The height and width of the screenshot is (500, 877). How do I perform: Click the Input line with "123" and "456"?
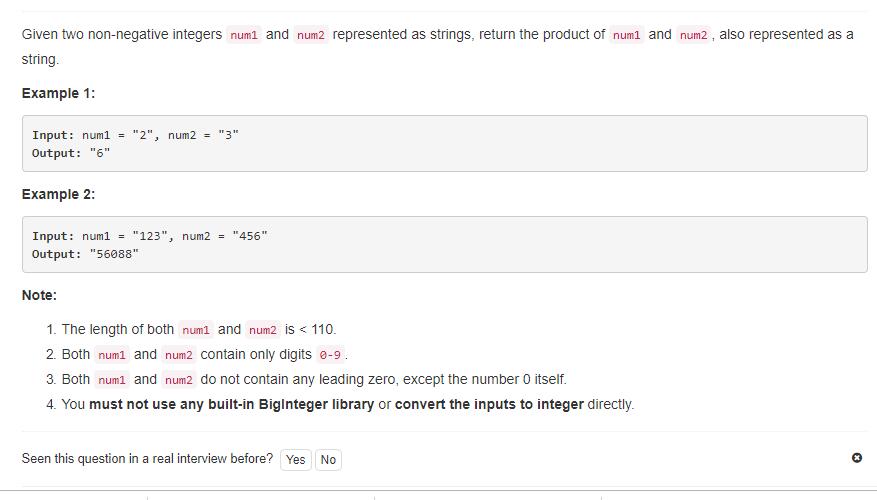tap(150, 236)
